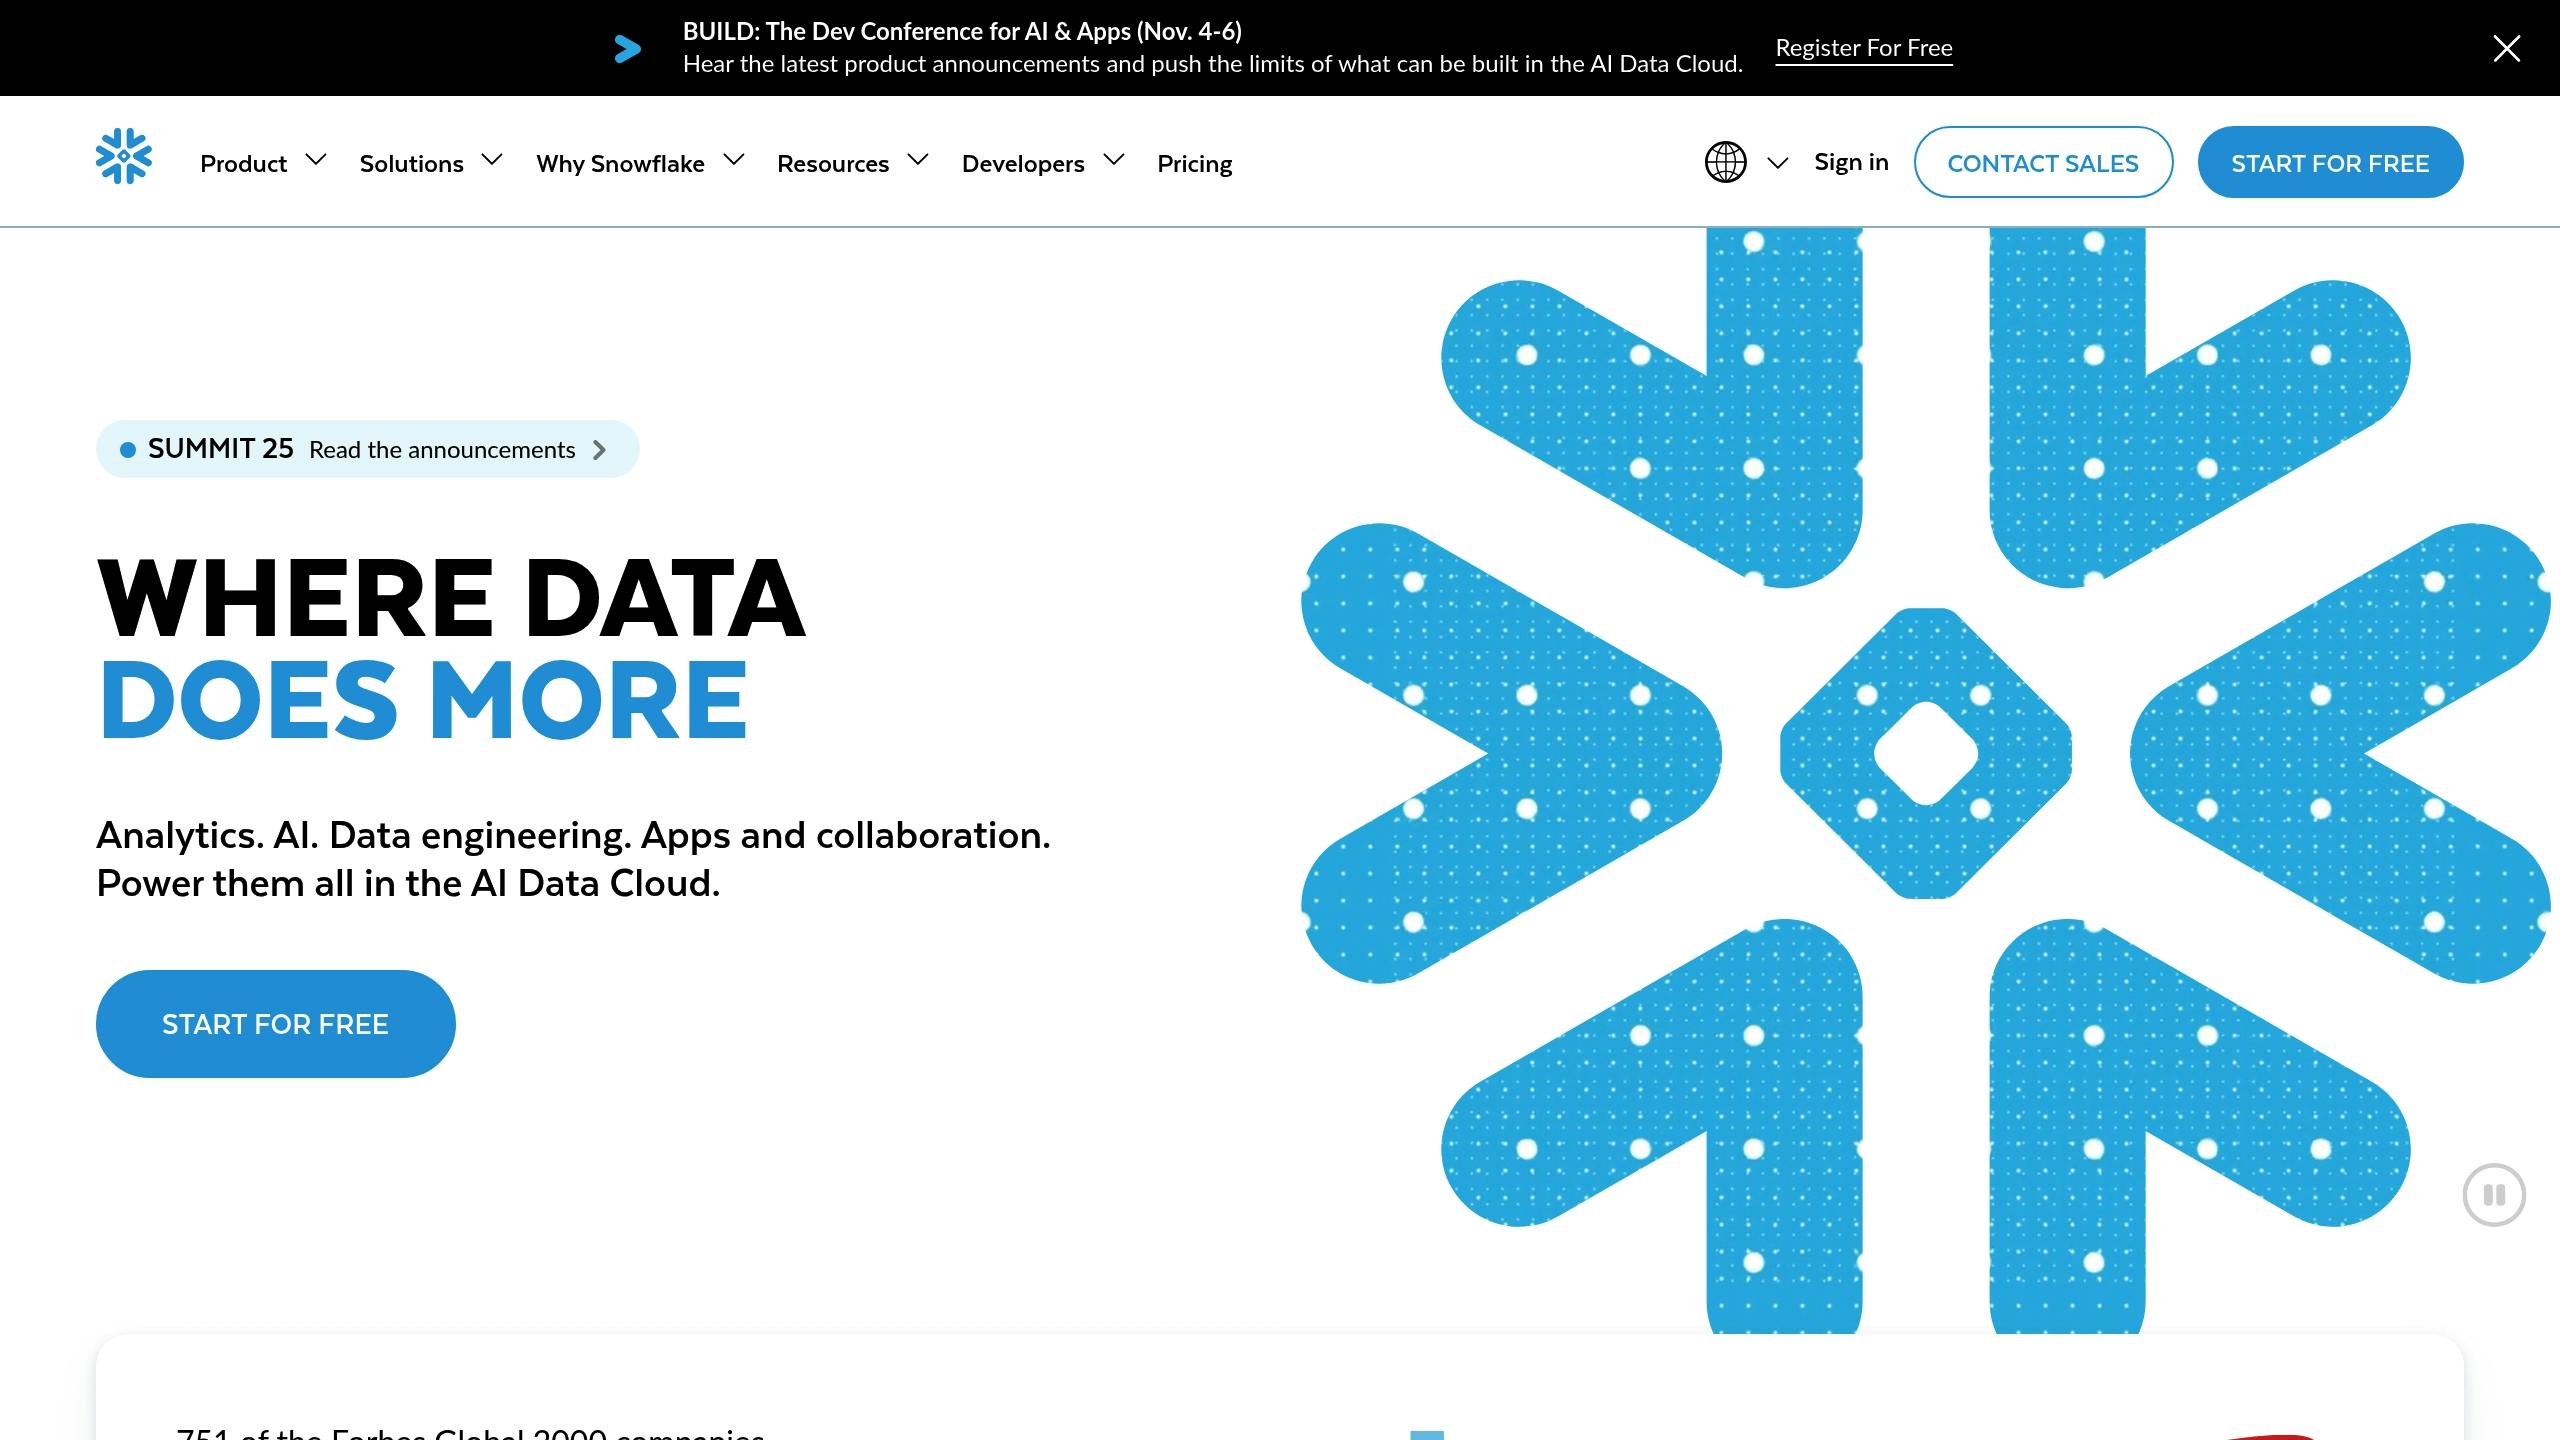Expand the Solutions menu chevron
Image resolution: width=2560 pixels, height=1440 pixels.
tap(492, 160)
